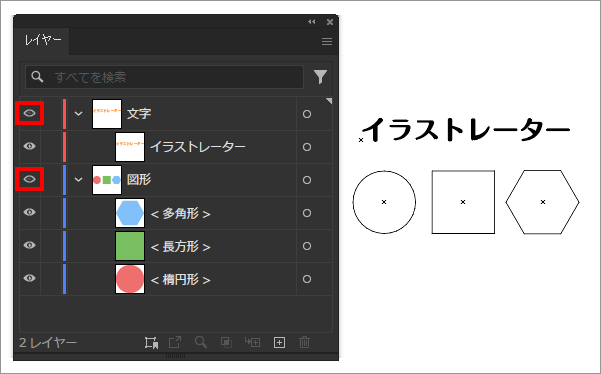
Task: Click the Create New Layer icon
Action: pyautogui.click(x=279, y=342)
